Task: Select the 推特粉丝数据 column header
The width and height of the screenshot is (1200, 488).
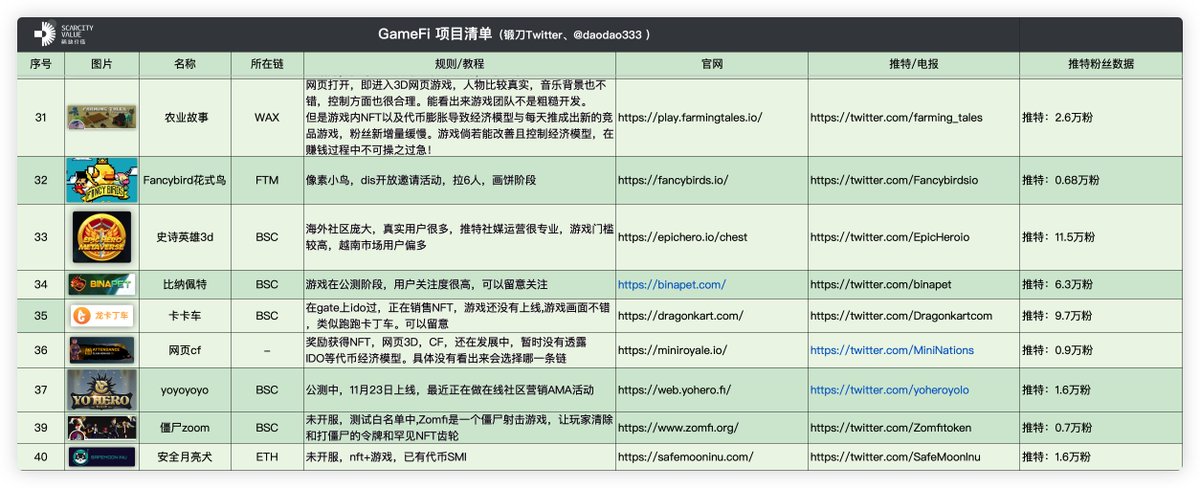Action: pos(1100,64)
